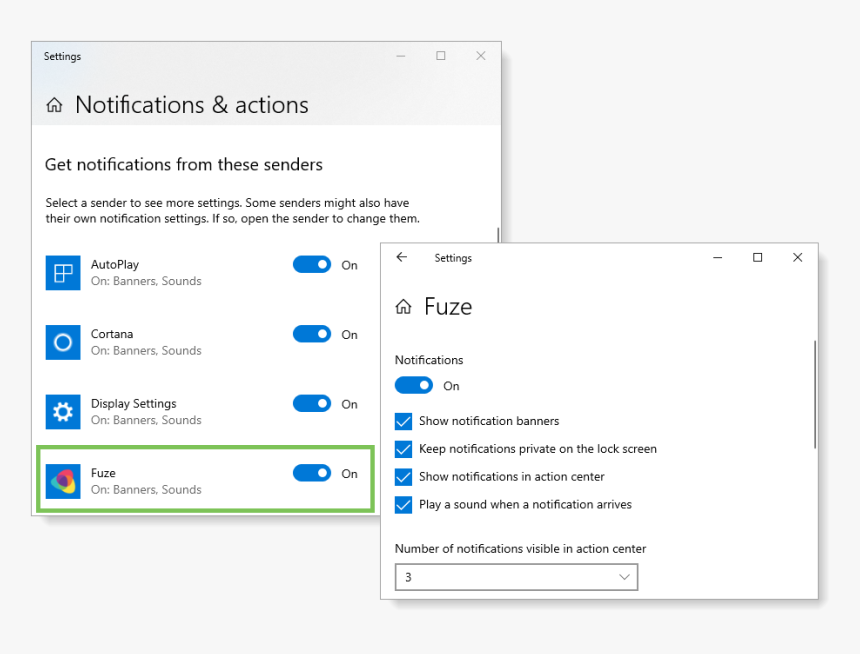
Task: Open number of visible notifications dropdown
Action: [516, 577]
